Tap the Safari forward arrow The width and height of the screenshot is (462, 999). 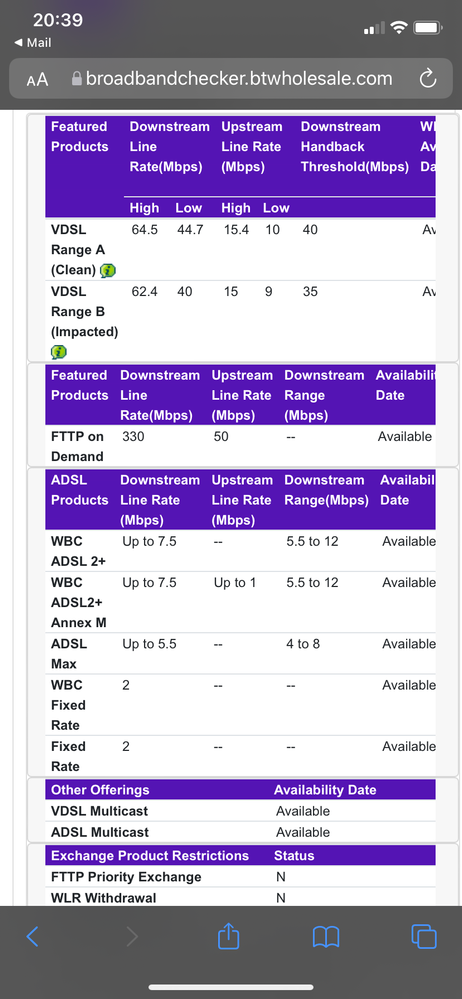(x=131, y=936)
